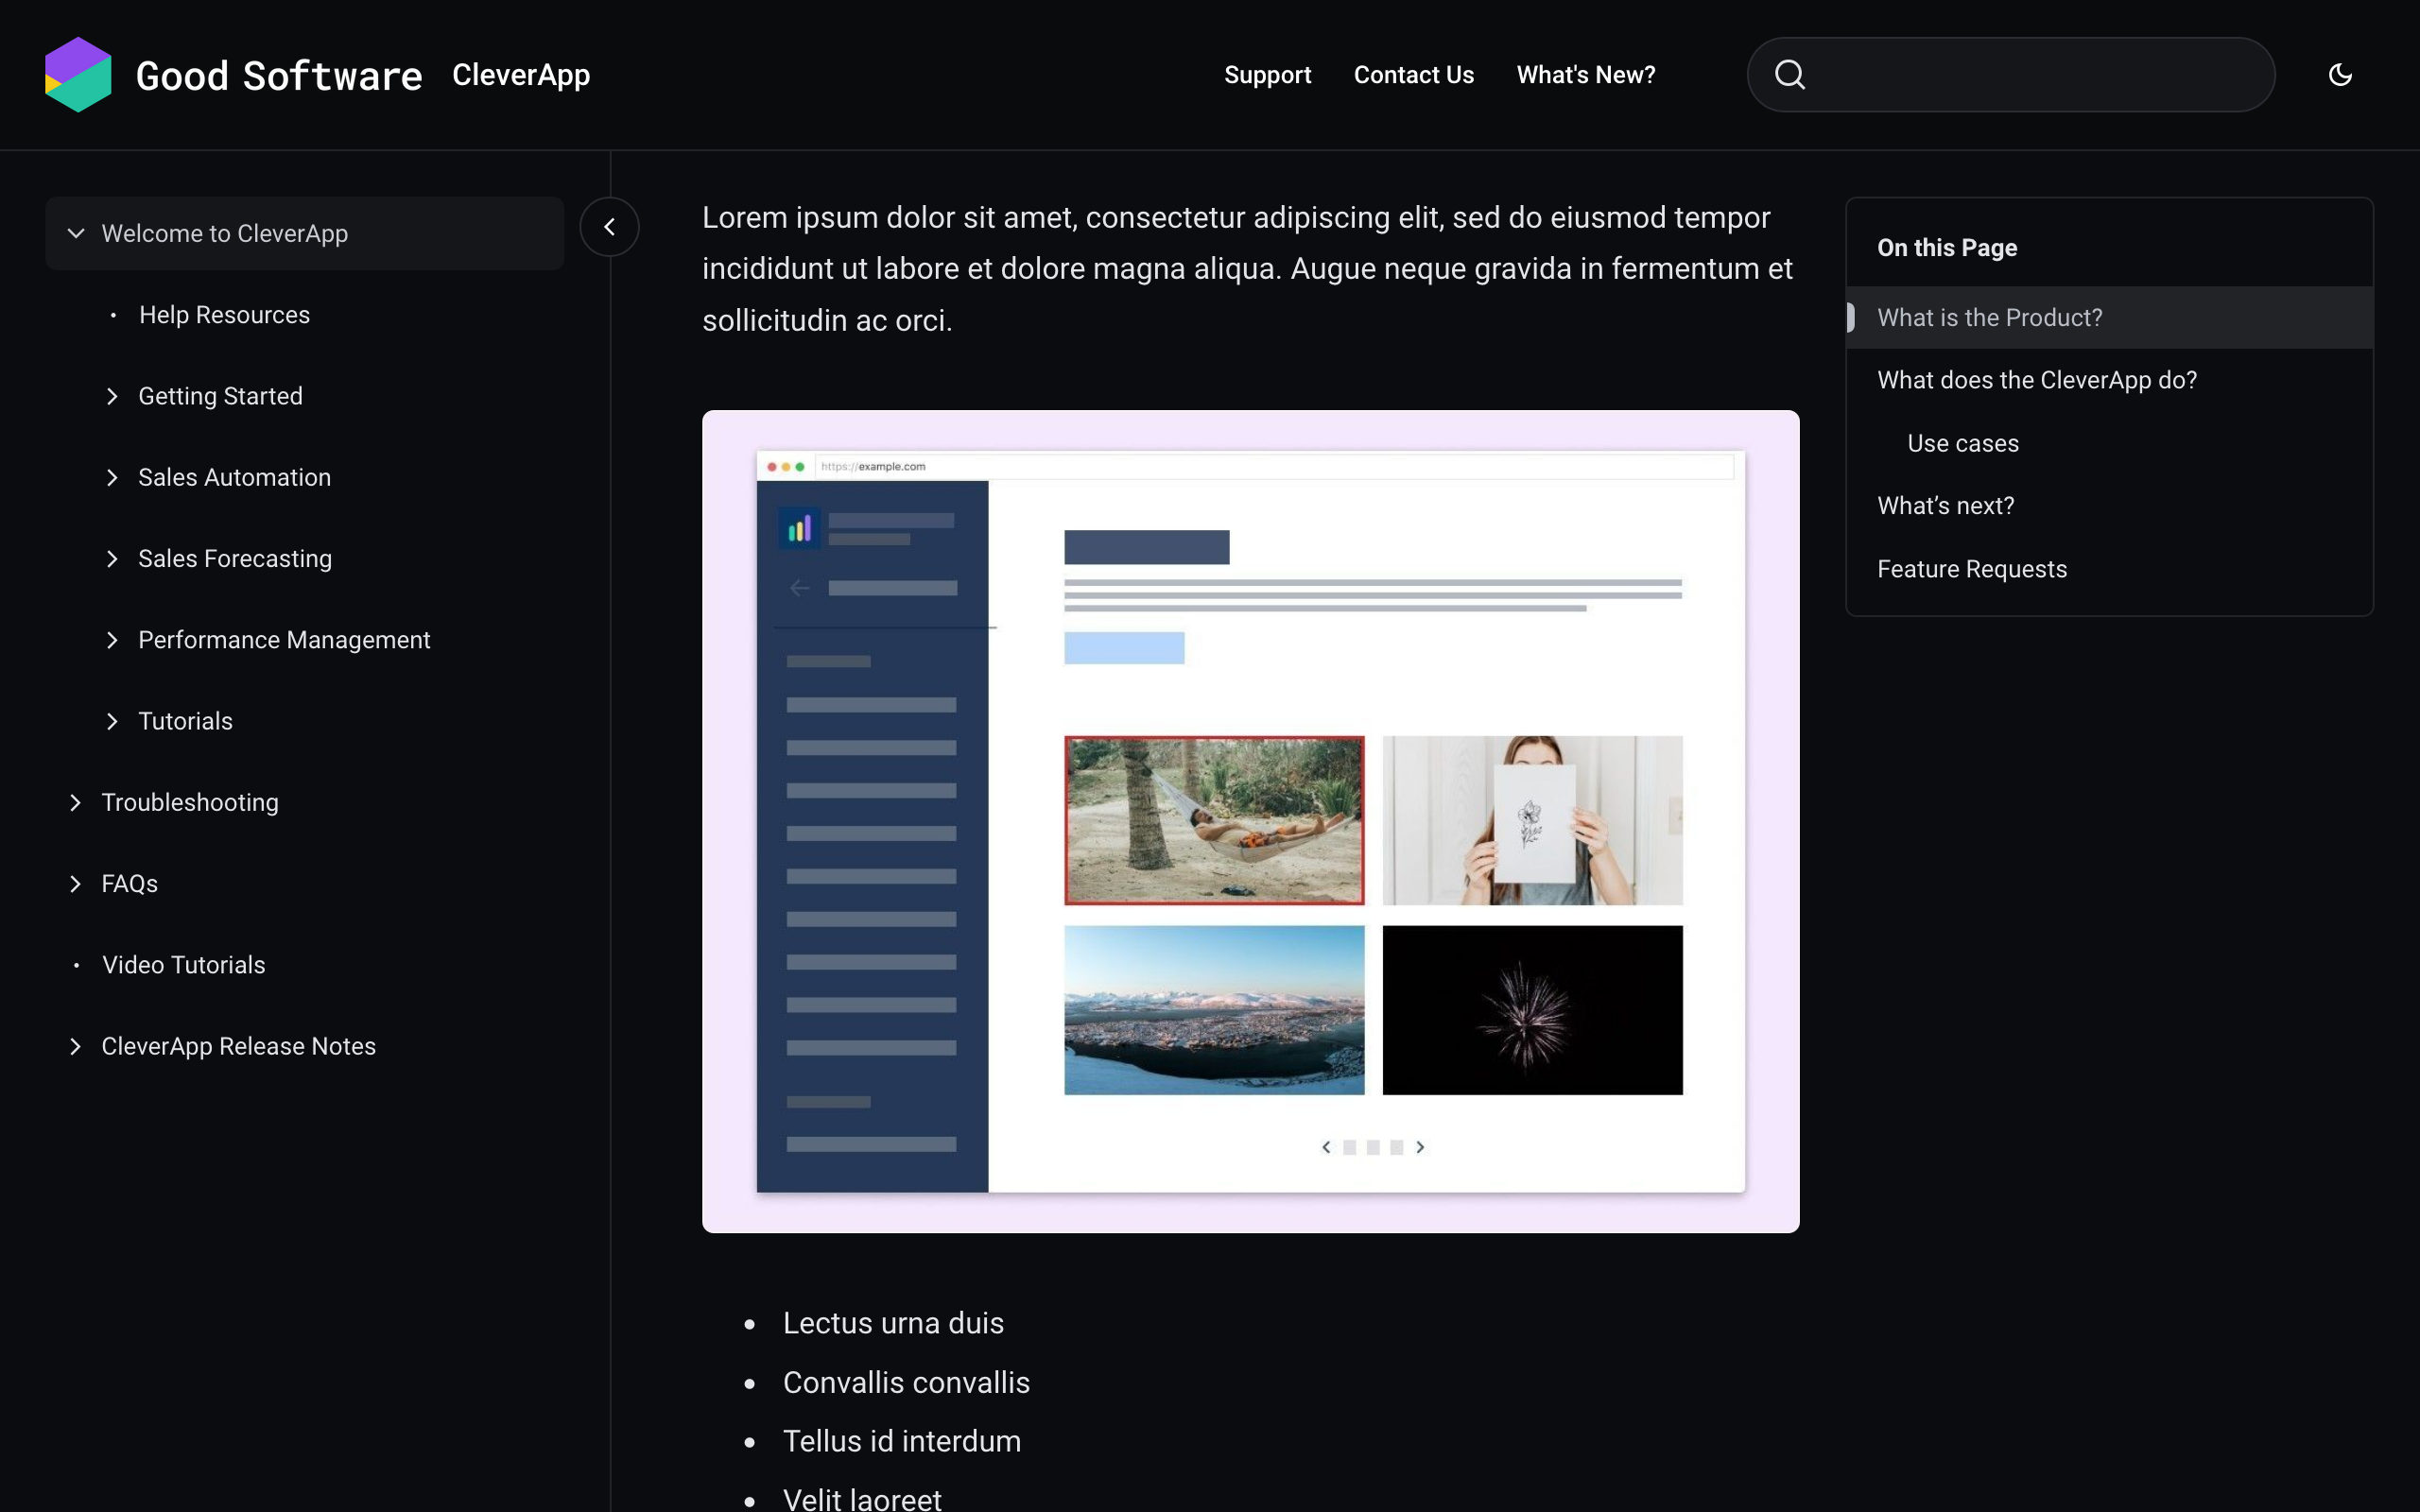Expand the Troubleshooting section

coord(75,803)
